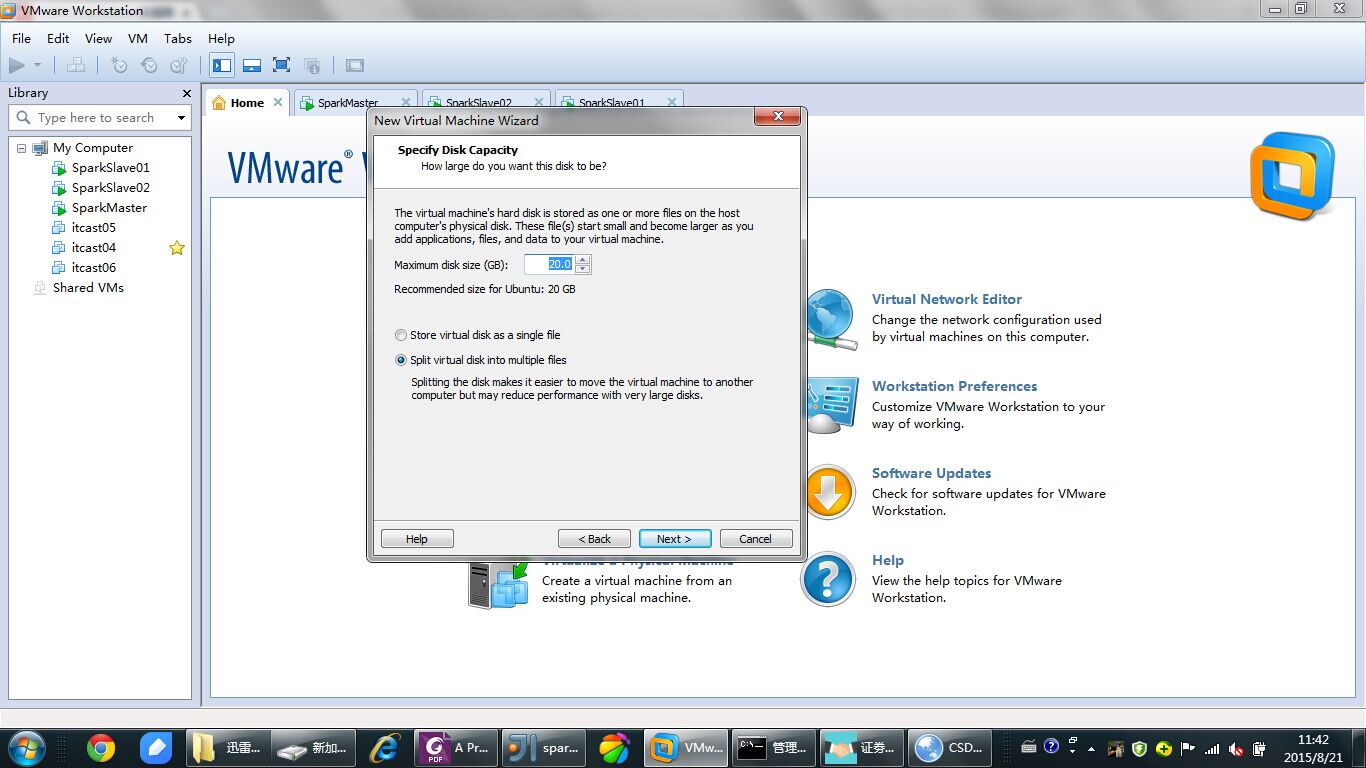Select itcast05 in the library

[x=93, y=228]
